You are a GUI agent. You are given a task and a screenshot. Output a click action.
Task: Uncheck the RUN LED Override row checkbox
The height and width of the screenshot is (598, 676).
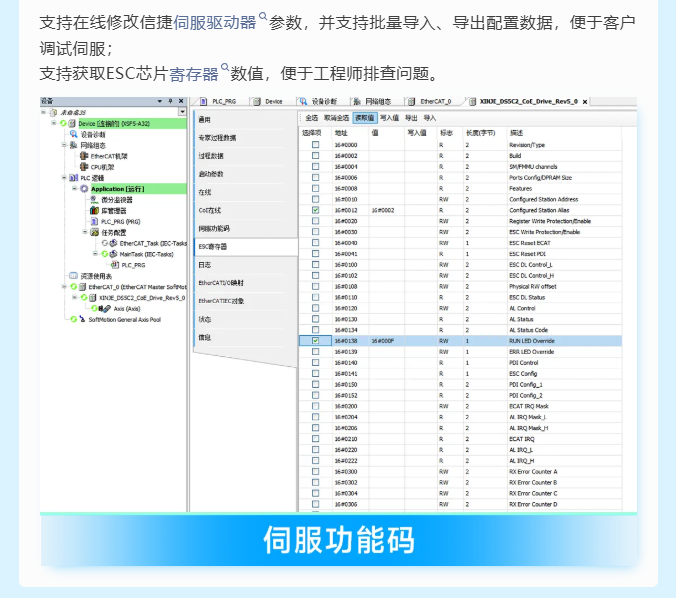(x=316, y=341)
